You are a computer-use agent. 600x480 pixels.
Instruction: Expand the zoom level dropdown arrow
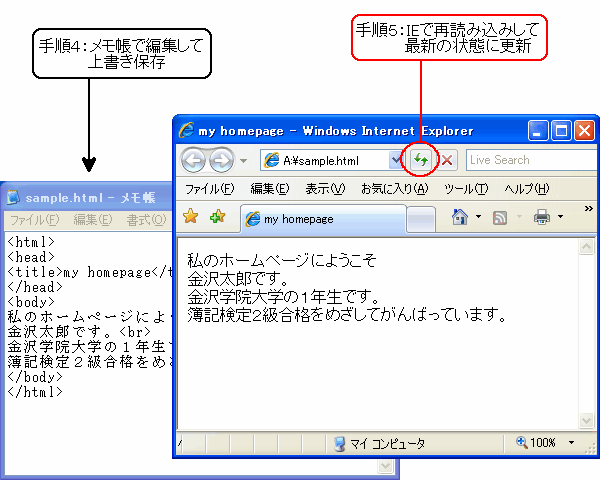pos(571,442)
